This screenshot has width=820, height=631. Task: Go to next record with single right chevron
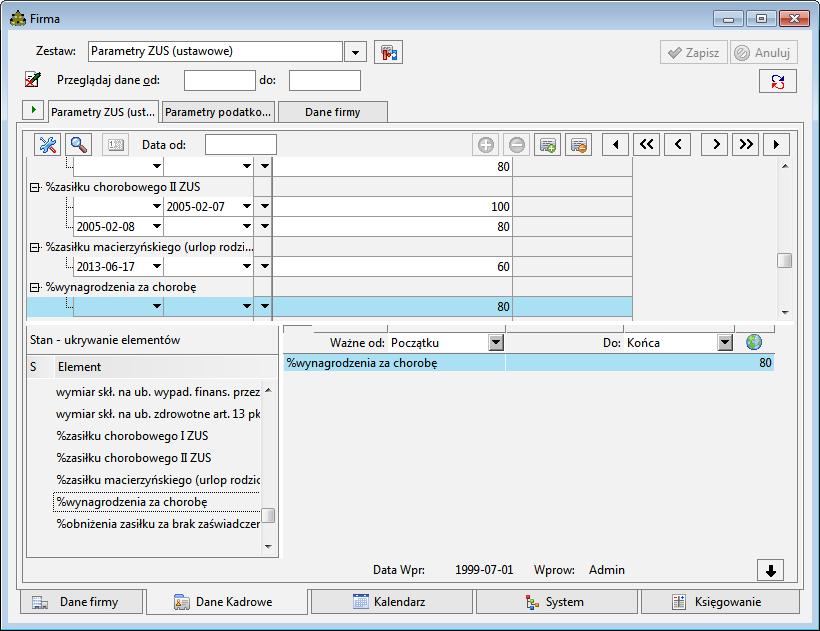(715, 145)
